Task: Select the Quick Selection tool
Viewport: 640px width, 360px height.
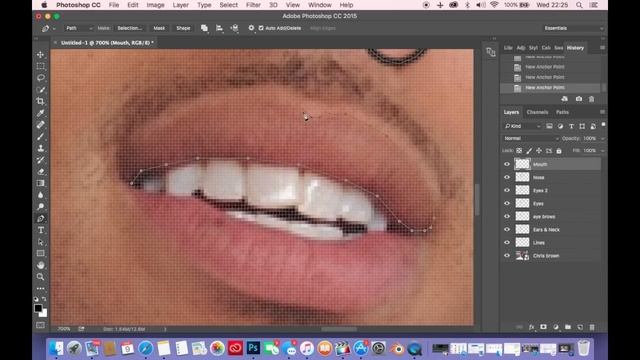Action: click(x=40, y=90)
